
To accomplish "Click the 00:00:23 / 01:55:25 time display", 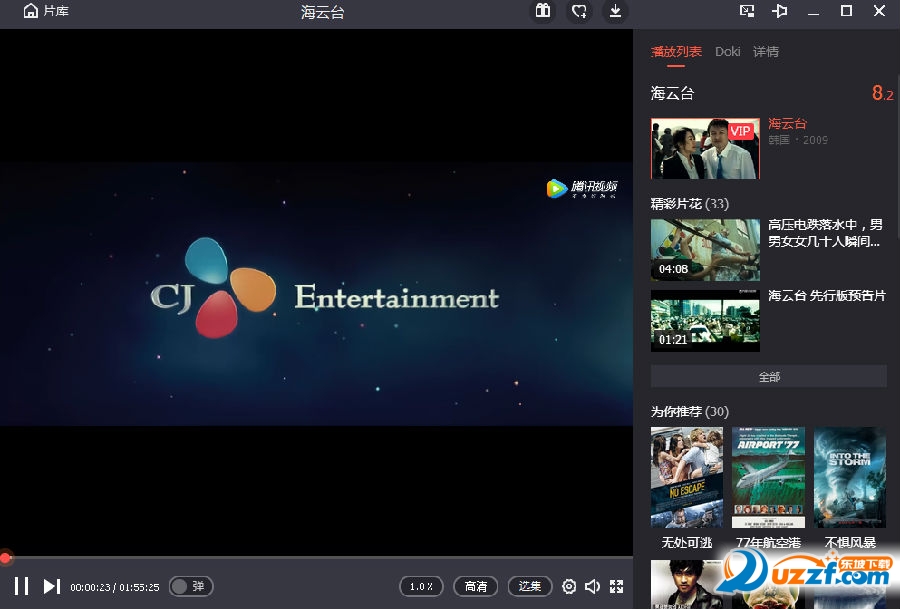I will click(x=115, y=587).
